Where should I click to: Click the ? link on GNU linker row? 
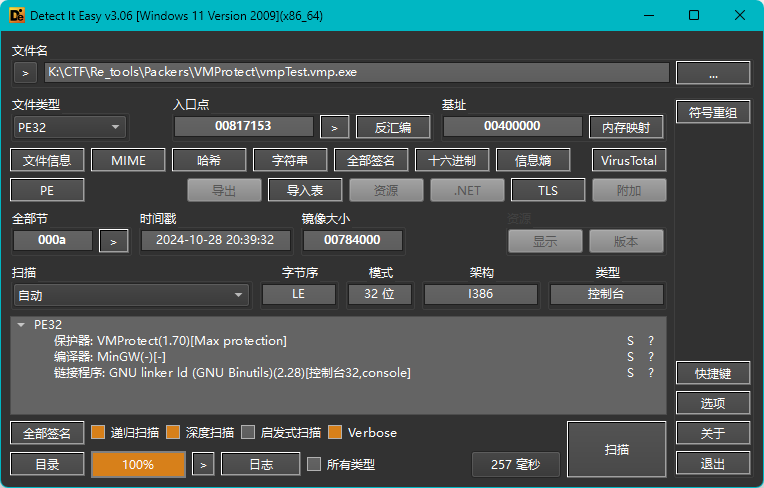pyautogui.click(x=651, y=373)
